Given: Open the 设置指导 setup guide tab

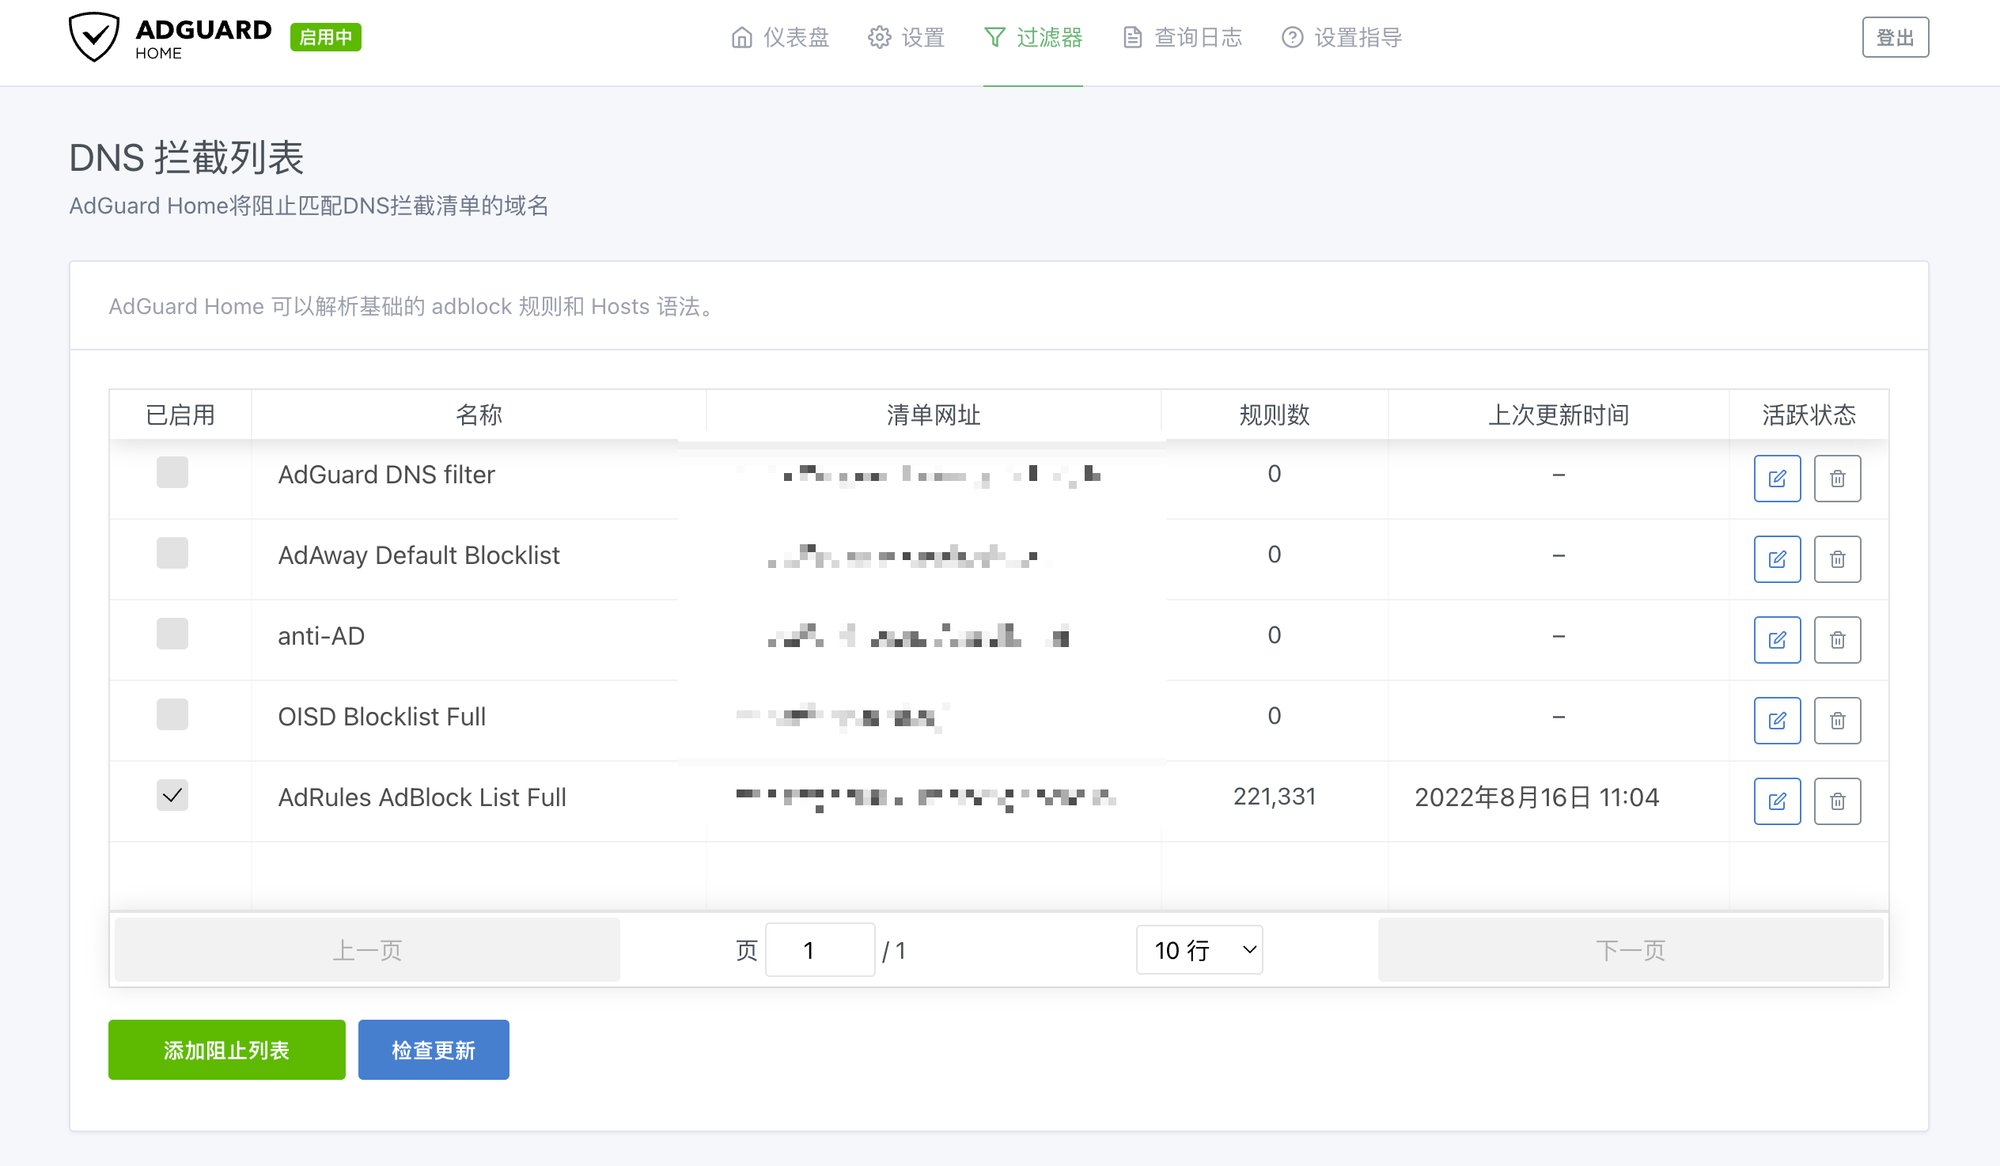Looking at the screenshot, I should tap(1342, 38).
